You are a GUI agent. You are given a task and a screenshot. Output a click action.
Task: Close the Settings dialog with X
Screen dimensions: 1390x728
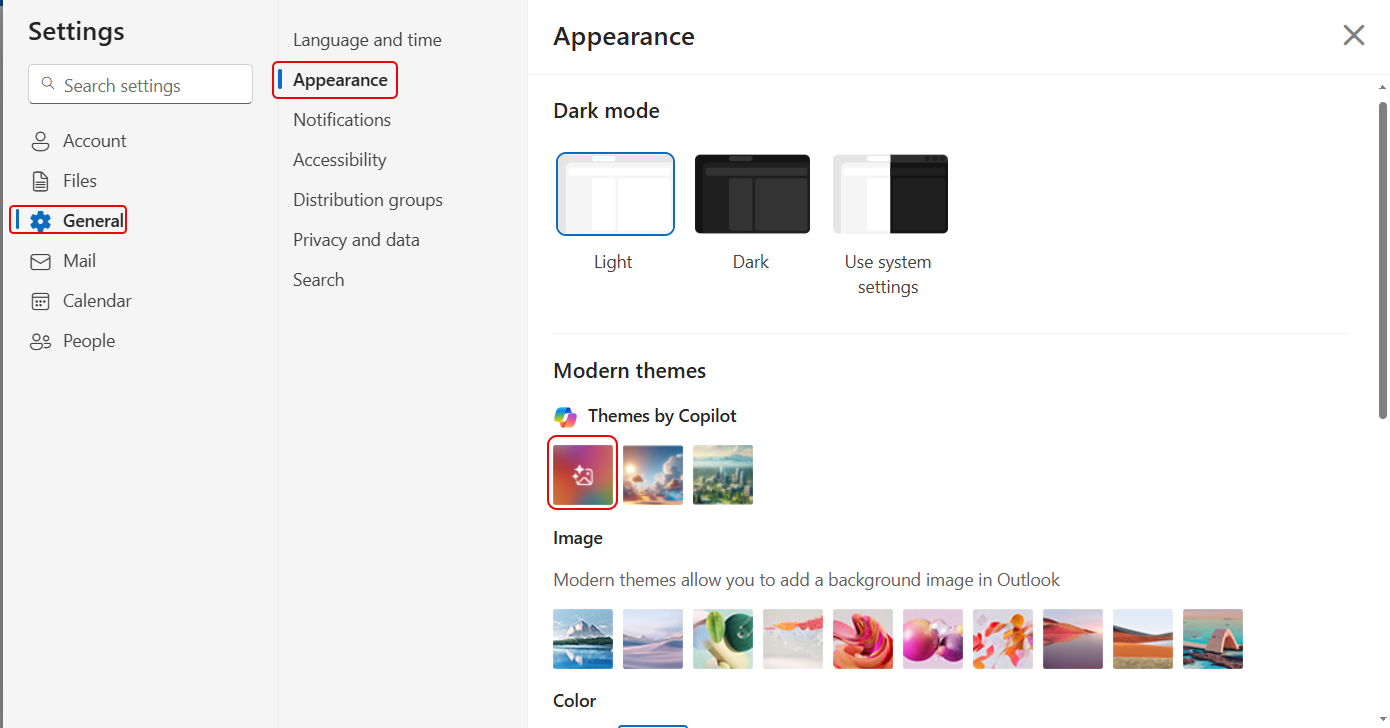point(1353,36)
